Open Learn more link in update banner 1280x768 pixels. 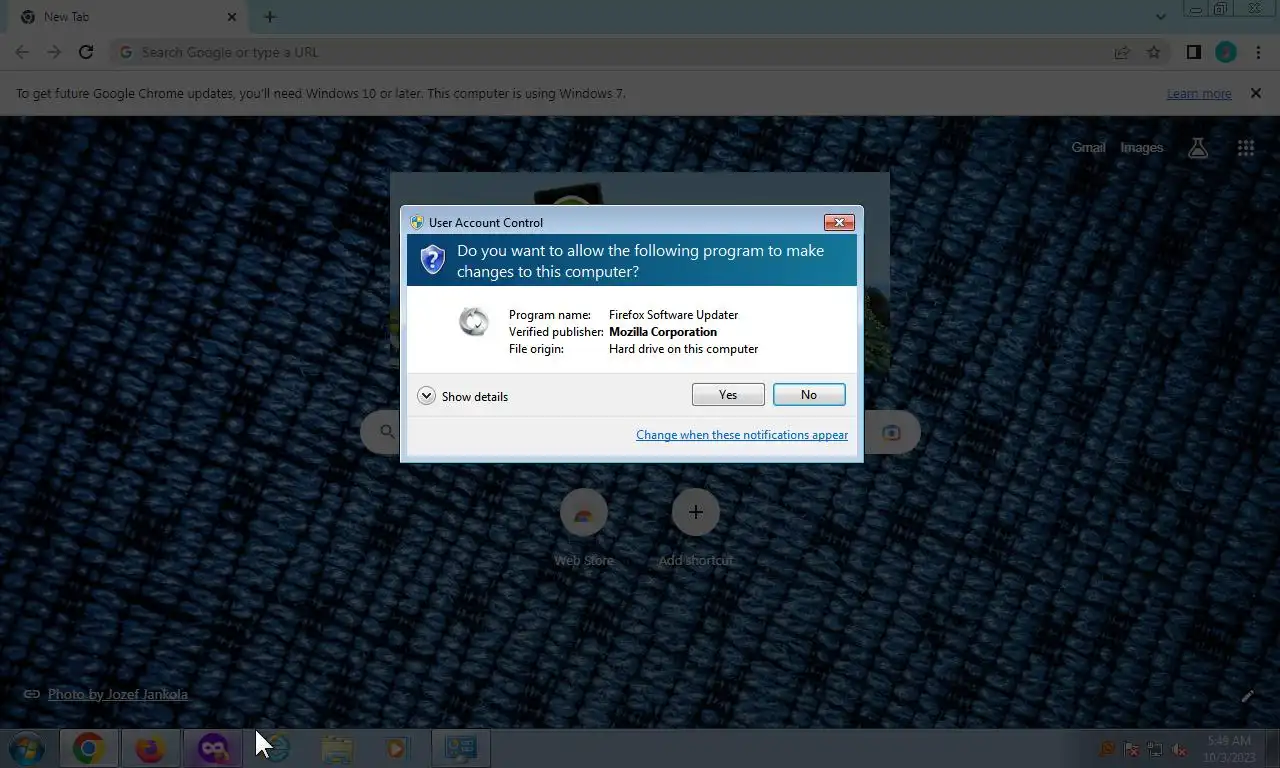tap(1199, 93)
